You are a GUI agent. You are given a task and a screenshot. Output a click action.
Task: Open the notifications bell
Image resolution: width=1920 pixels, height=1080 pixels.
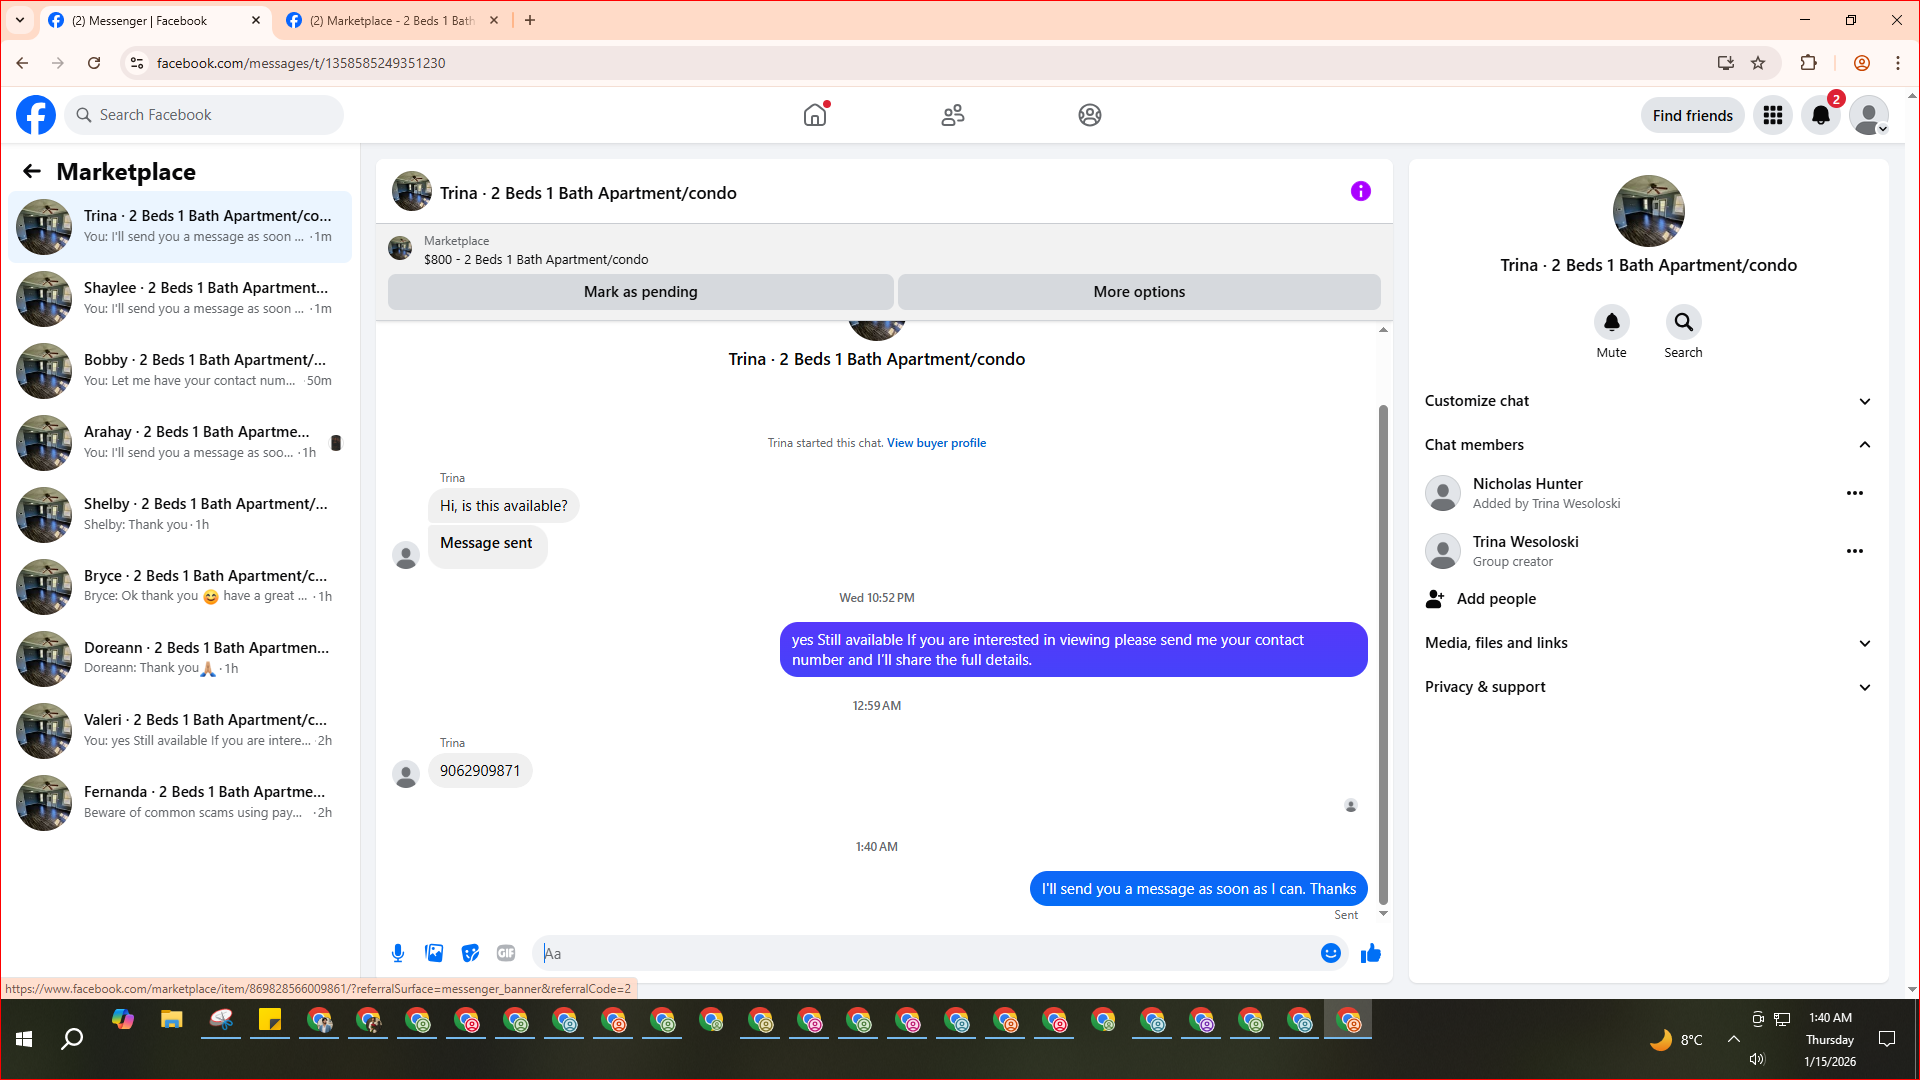point(1821,116)
